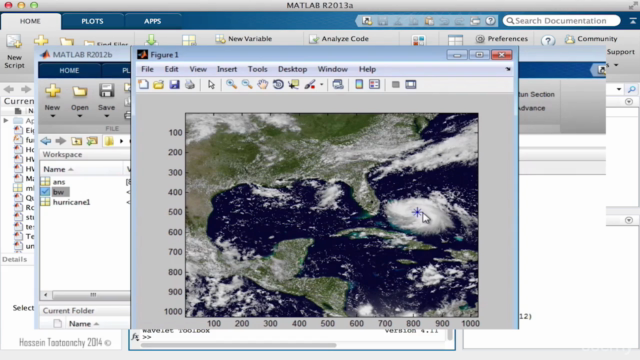This screenshot has height=360, width=640.
Task: Open the File menu in Figure 1
Action: click(147, 69)
